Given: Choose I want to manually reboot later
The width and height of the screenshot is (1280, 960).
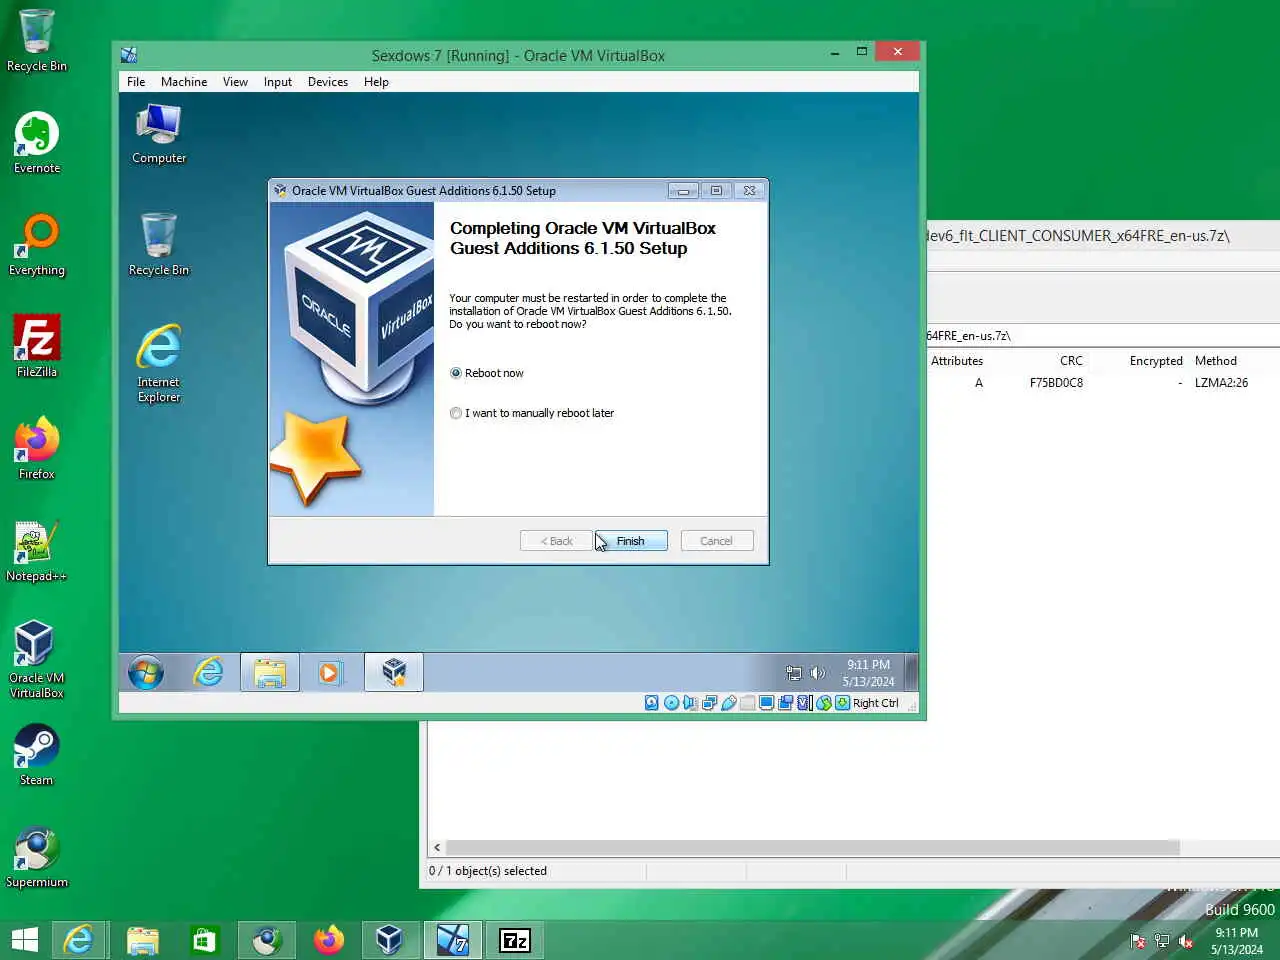Looking at the screenshot, I should (x=532, y=413).
